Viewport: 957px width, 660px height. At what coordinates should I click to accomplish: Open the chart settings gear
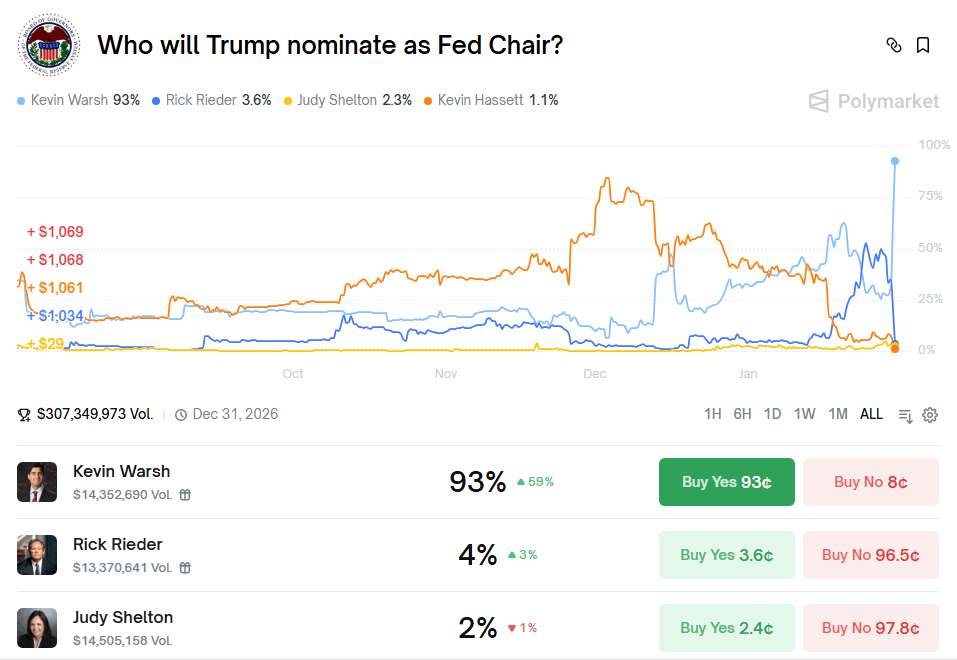point(930,414)
